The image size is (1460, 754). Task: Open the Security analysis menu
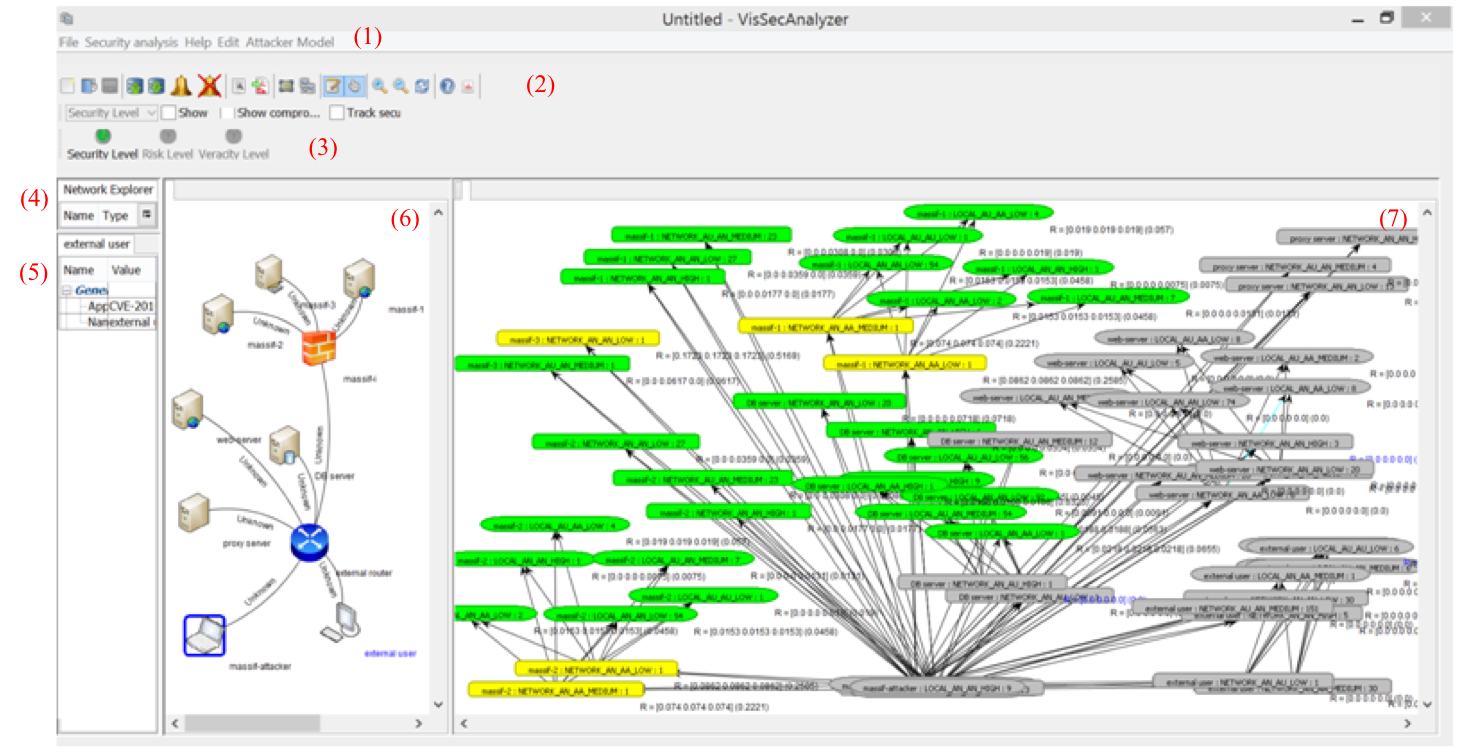coord(131,43)
